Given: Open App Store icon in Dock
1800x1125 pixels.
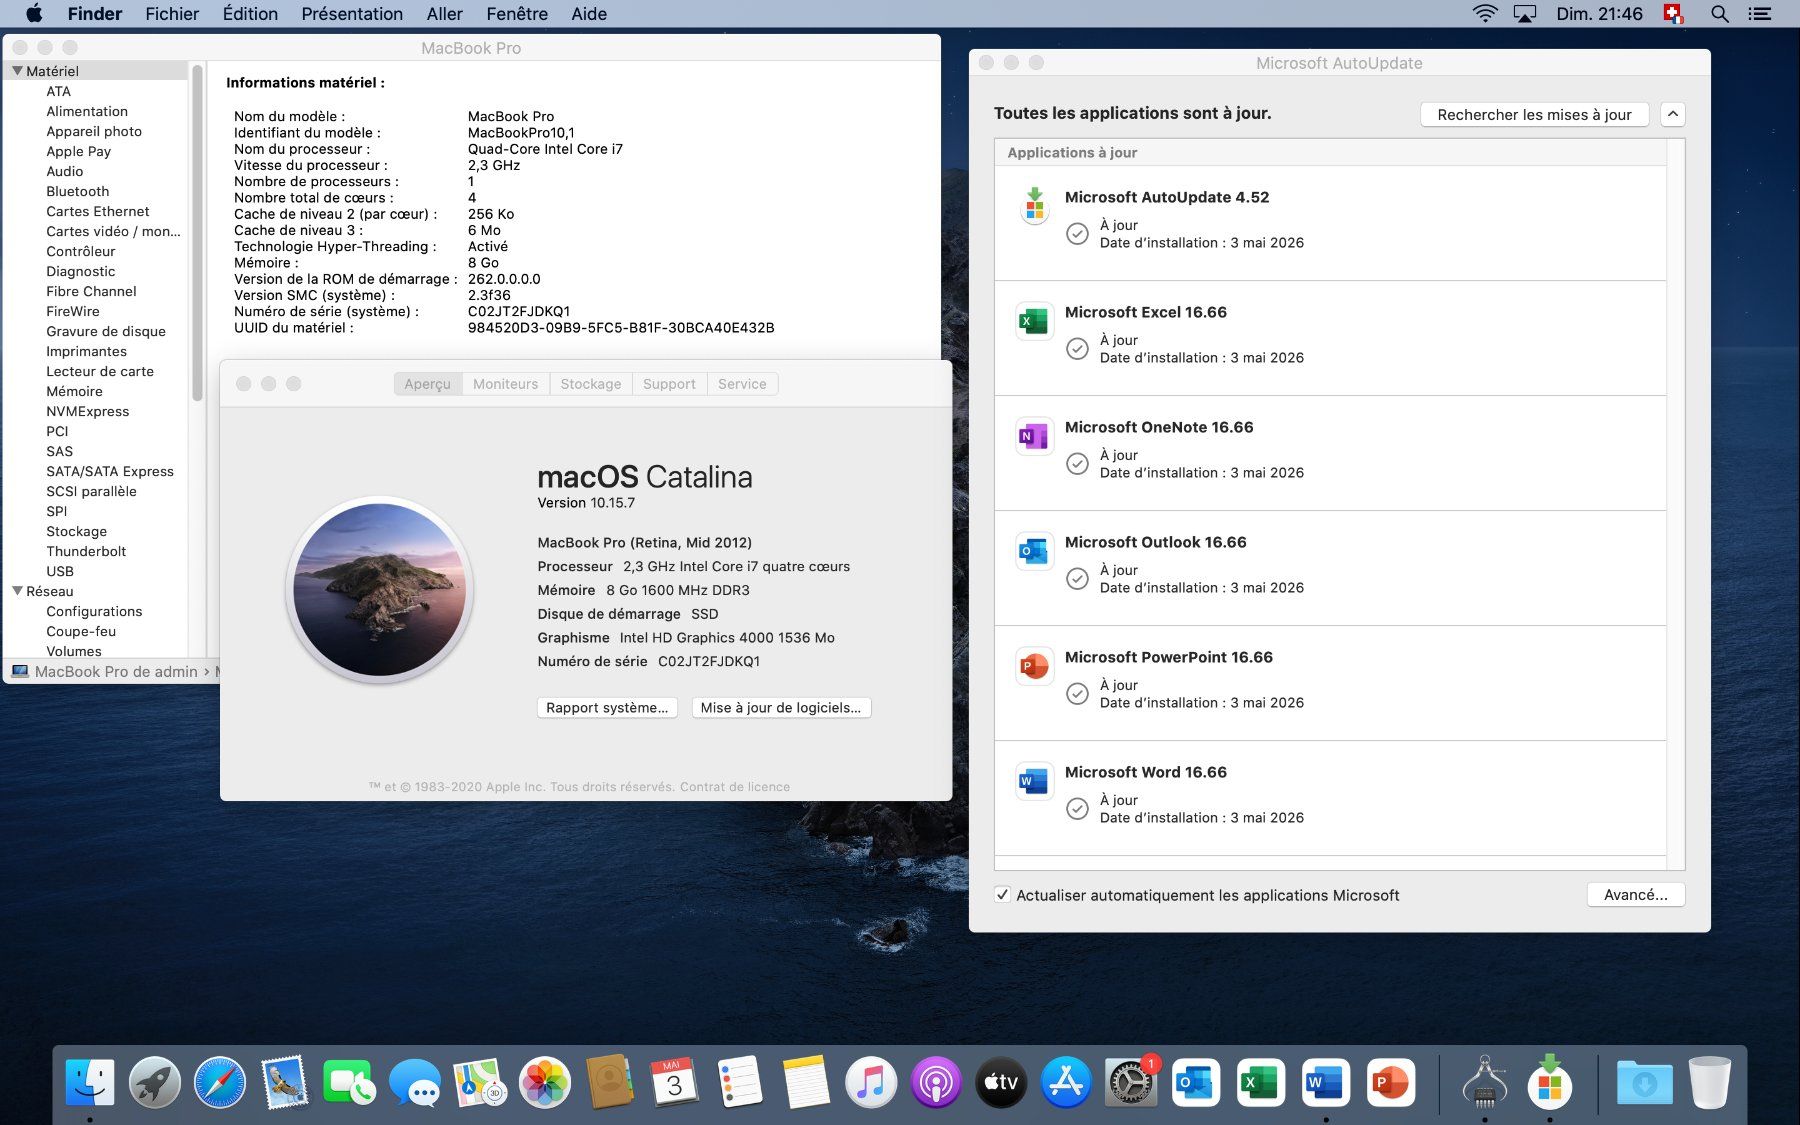Looking at the screenshot, I should pos(1065,1082).
